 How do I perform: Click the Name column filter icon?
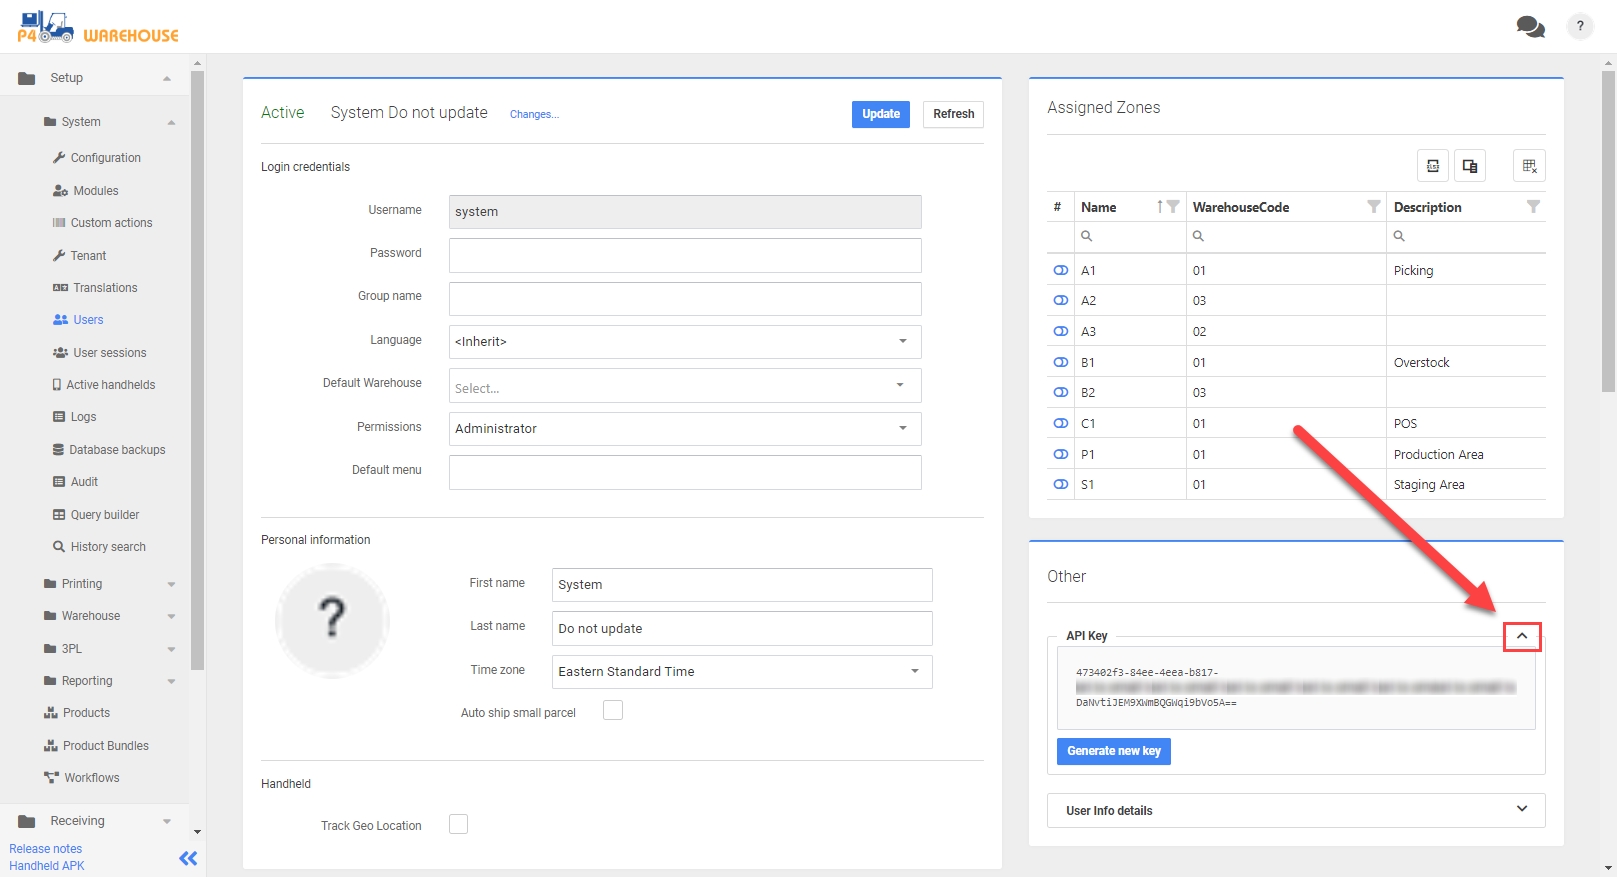[x=1173, y=207]
